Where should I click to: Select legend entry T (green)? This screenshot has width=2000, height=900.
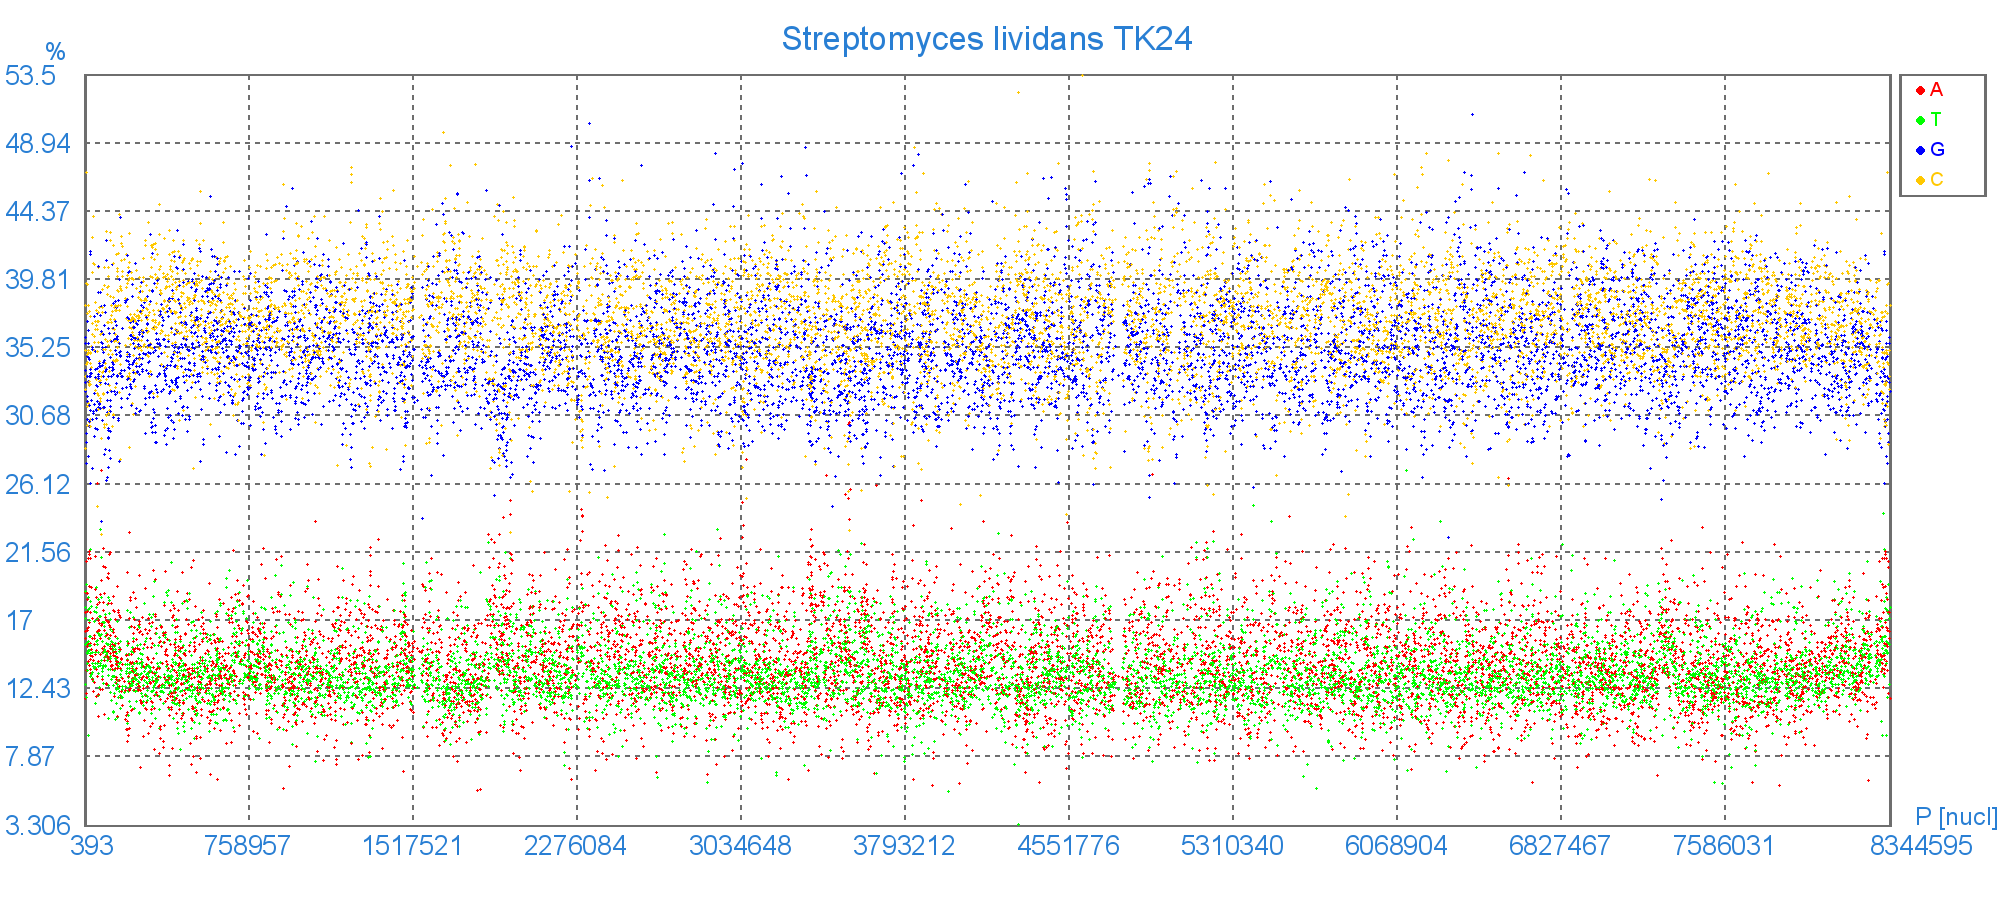click(x=1929, y=120)
